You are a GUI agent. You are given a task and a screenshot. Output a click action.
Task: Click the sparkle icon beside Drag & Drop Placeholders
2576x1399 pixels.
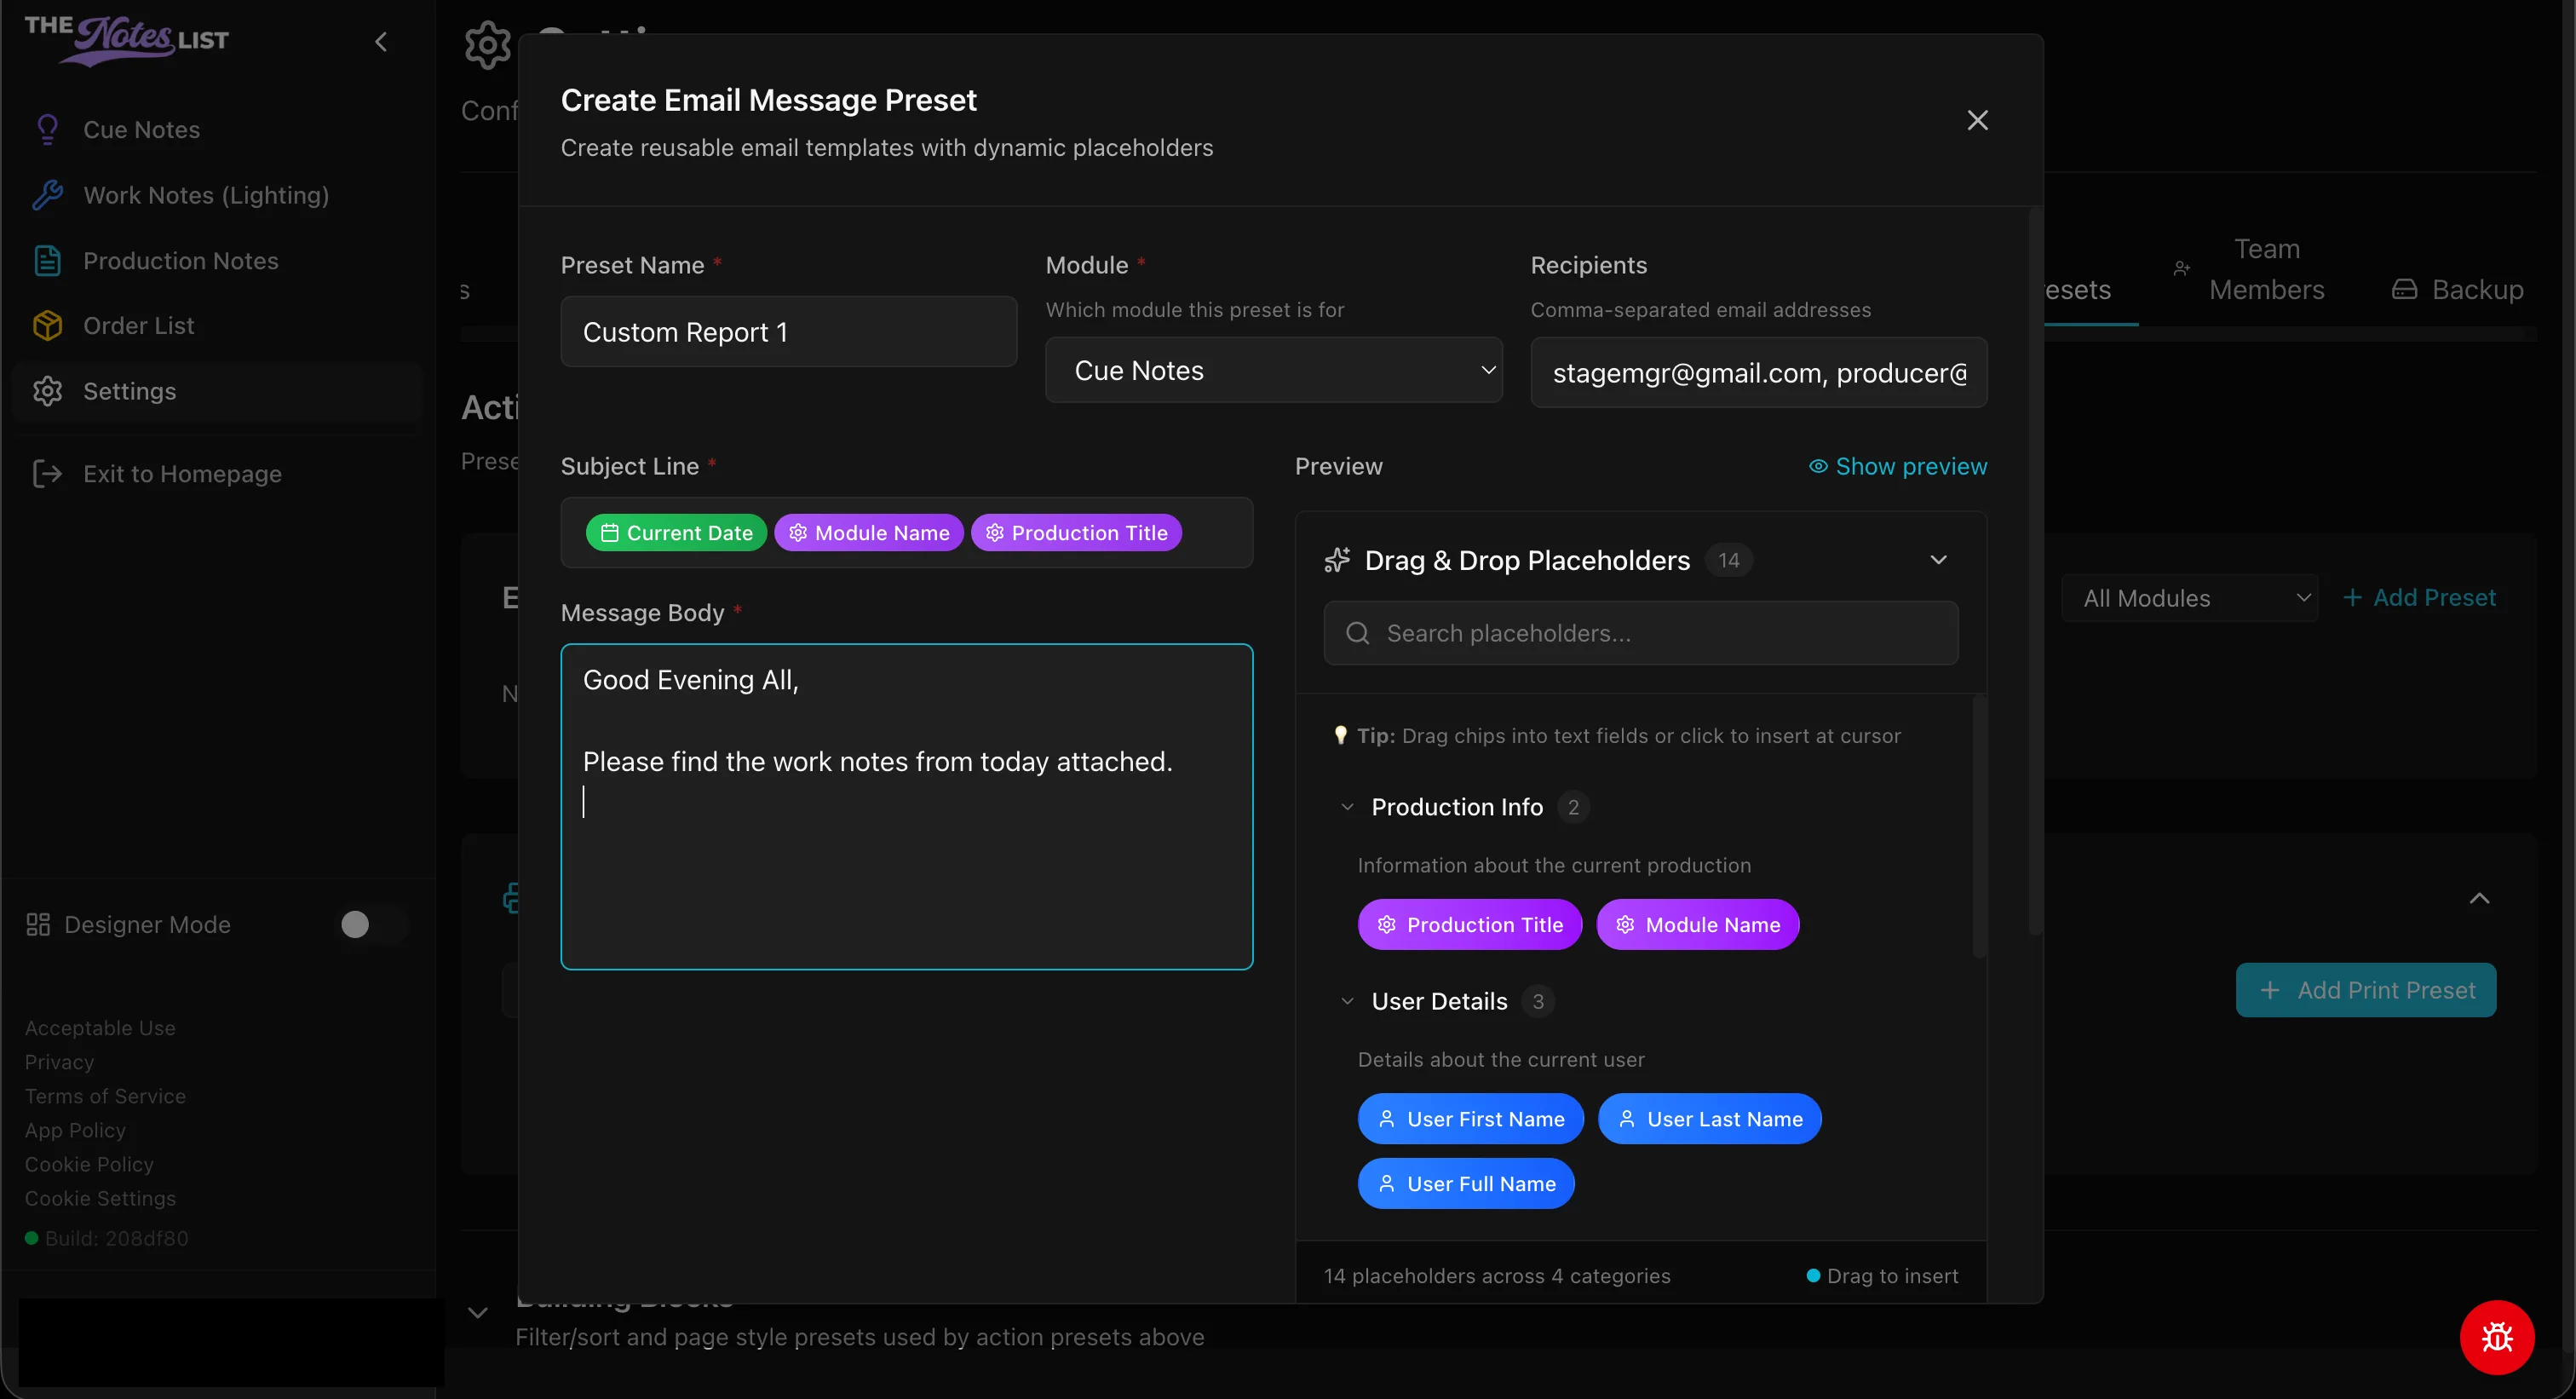point(1337,560)
